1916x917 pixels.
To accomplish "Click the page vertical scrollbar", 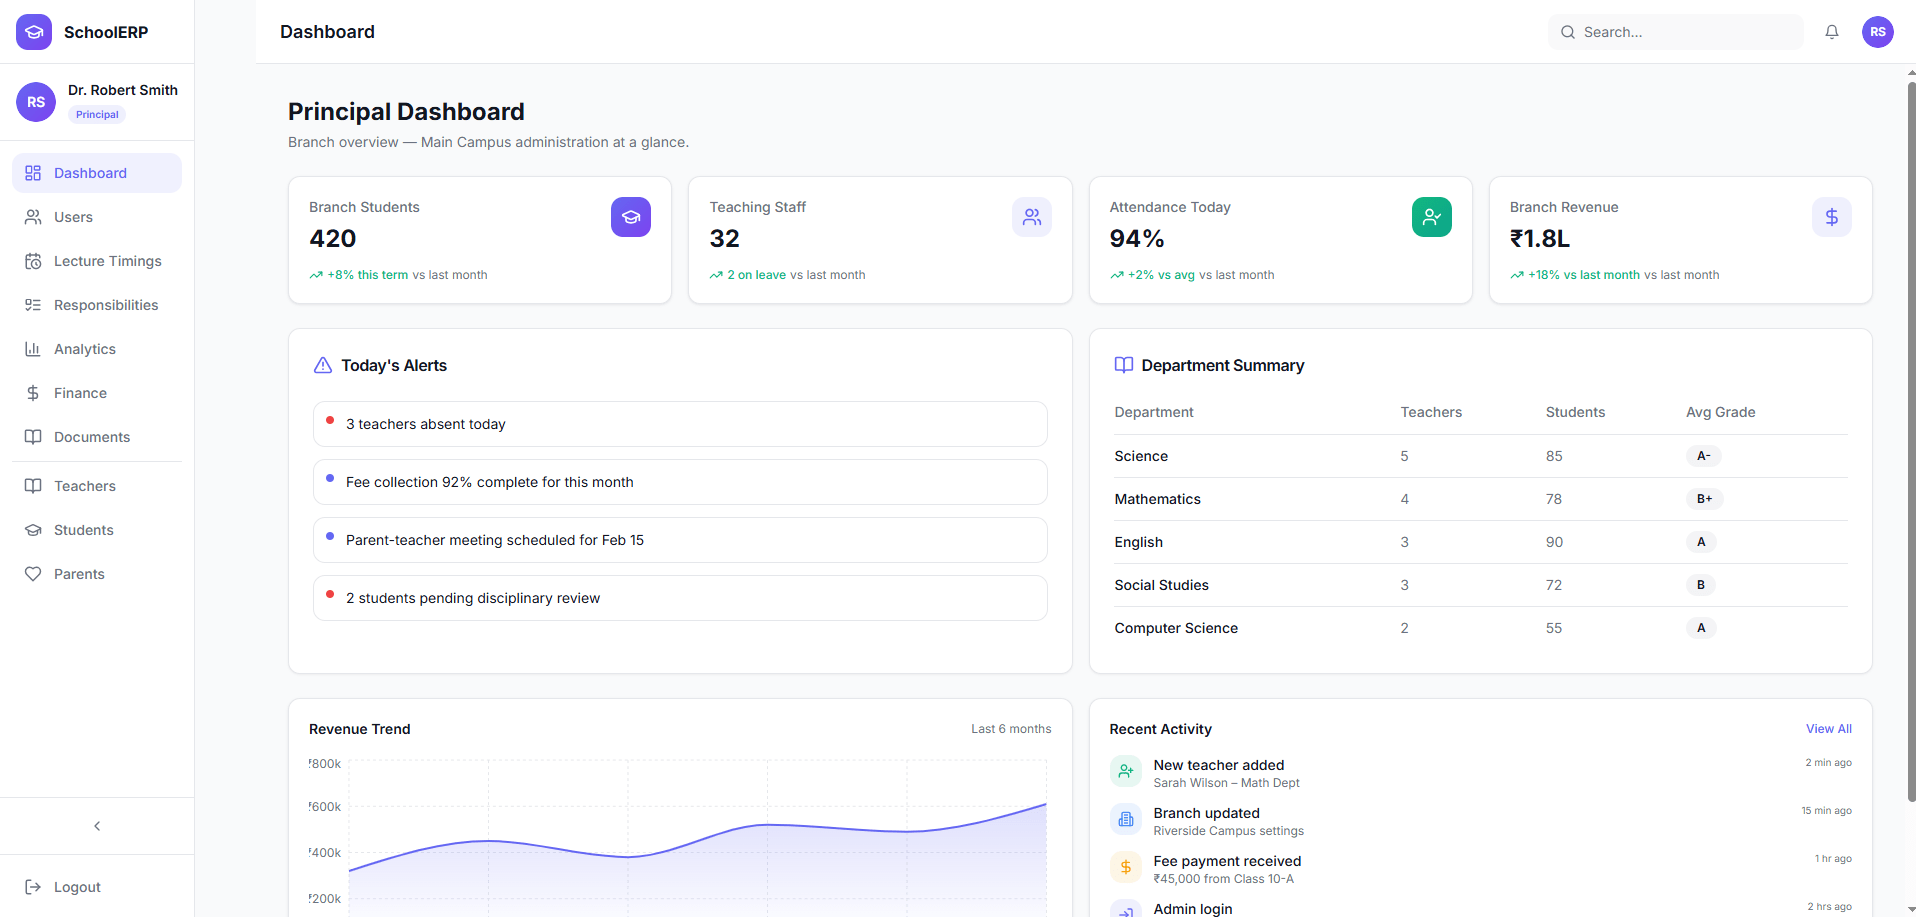I will (1911, 440).
